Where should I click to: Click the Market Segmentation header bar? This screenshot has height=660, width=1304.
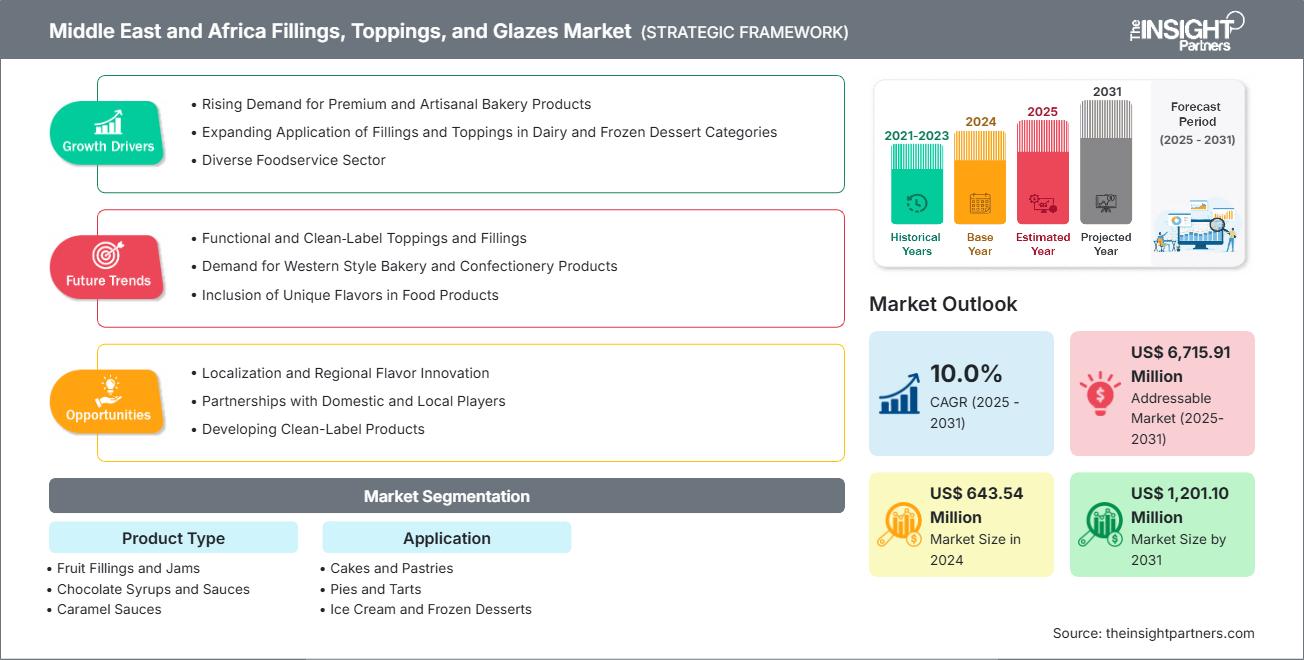pyautogui.click(x=447, y=496)
